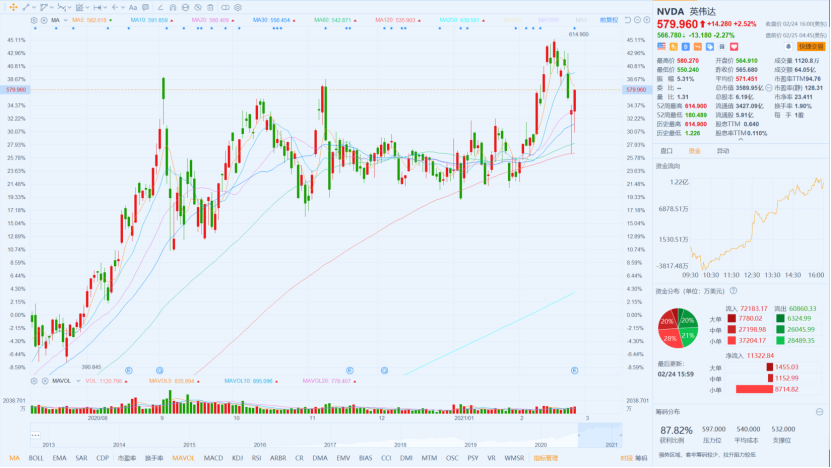The width and height of the screenshot is (831, 468).
Task: Toggle the eye hide-drawings icon
Action: click(x=198, y=7)
